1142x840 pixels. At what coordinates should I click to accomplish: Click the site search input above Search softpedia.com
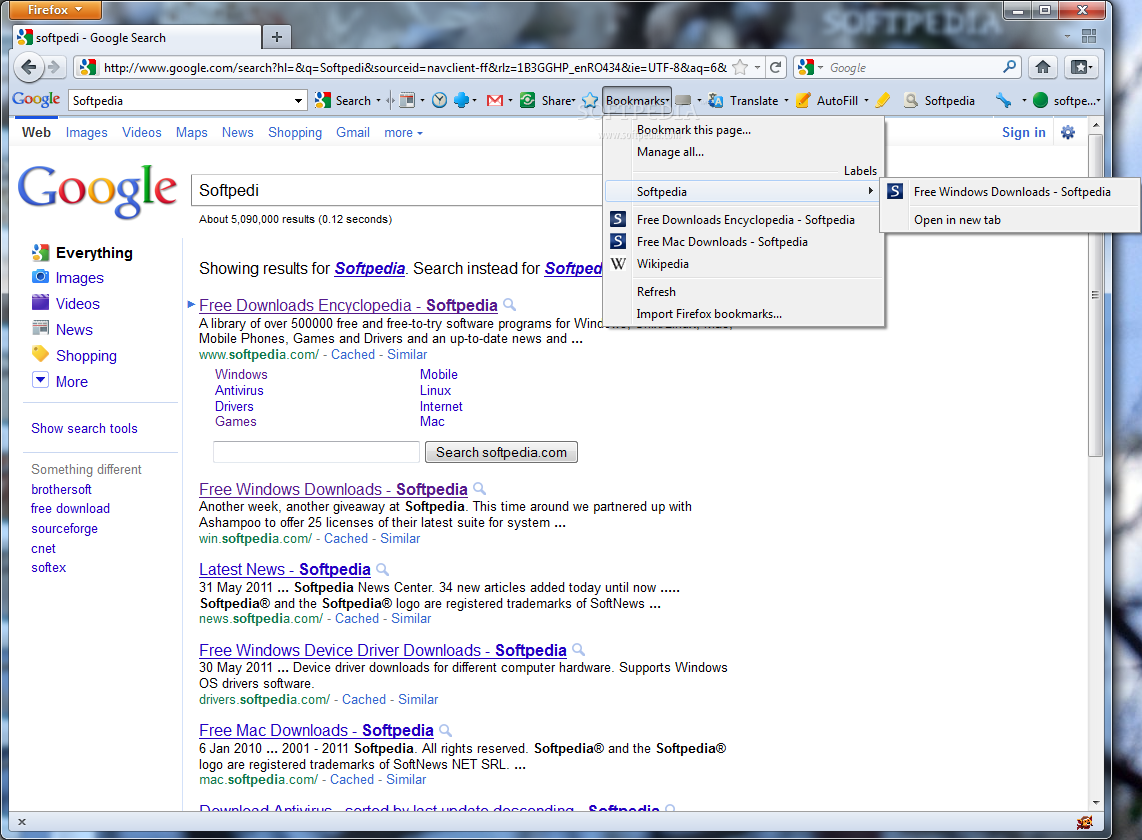(x=316, y=452)
